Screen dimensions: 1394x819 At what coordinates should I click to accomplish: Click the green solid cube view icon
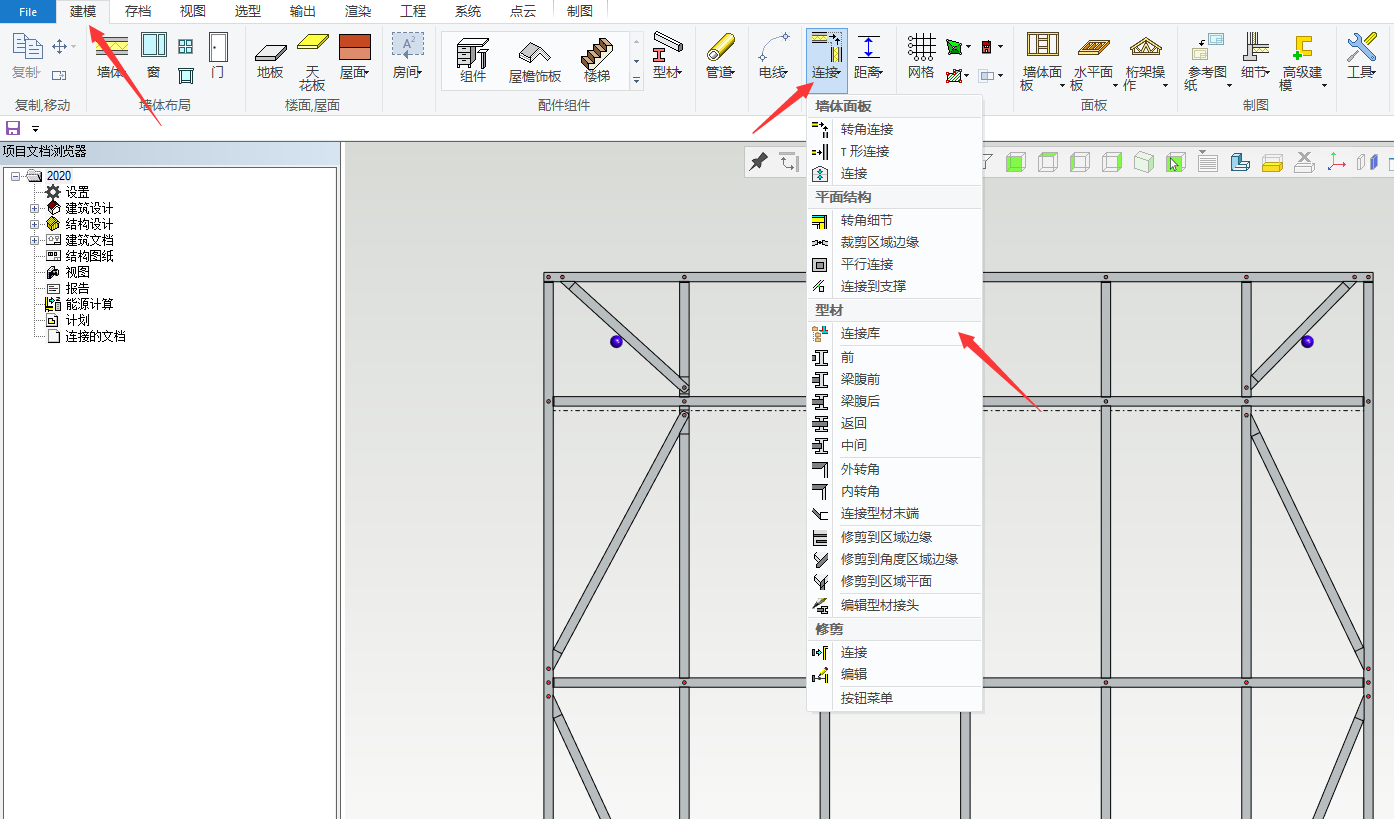pyautogui.click(x=1016, y=162)
